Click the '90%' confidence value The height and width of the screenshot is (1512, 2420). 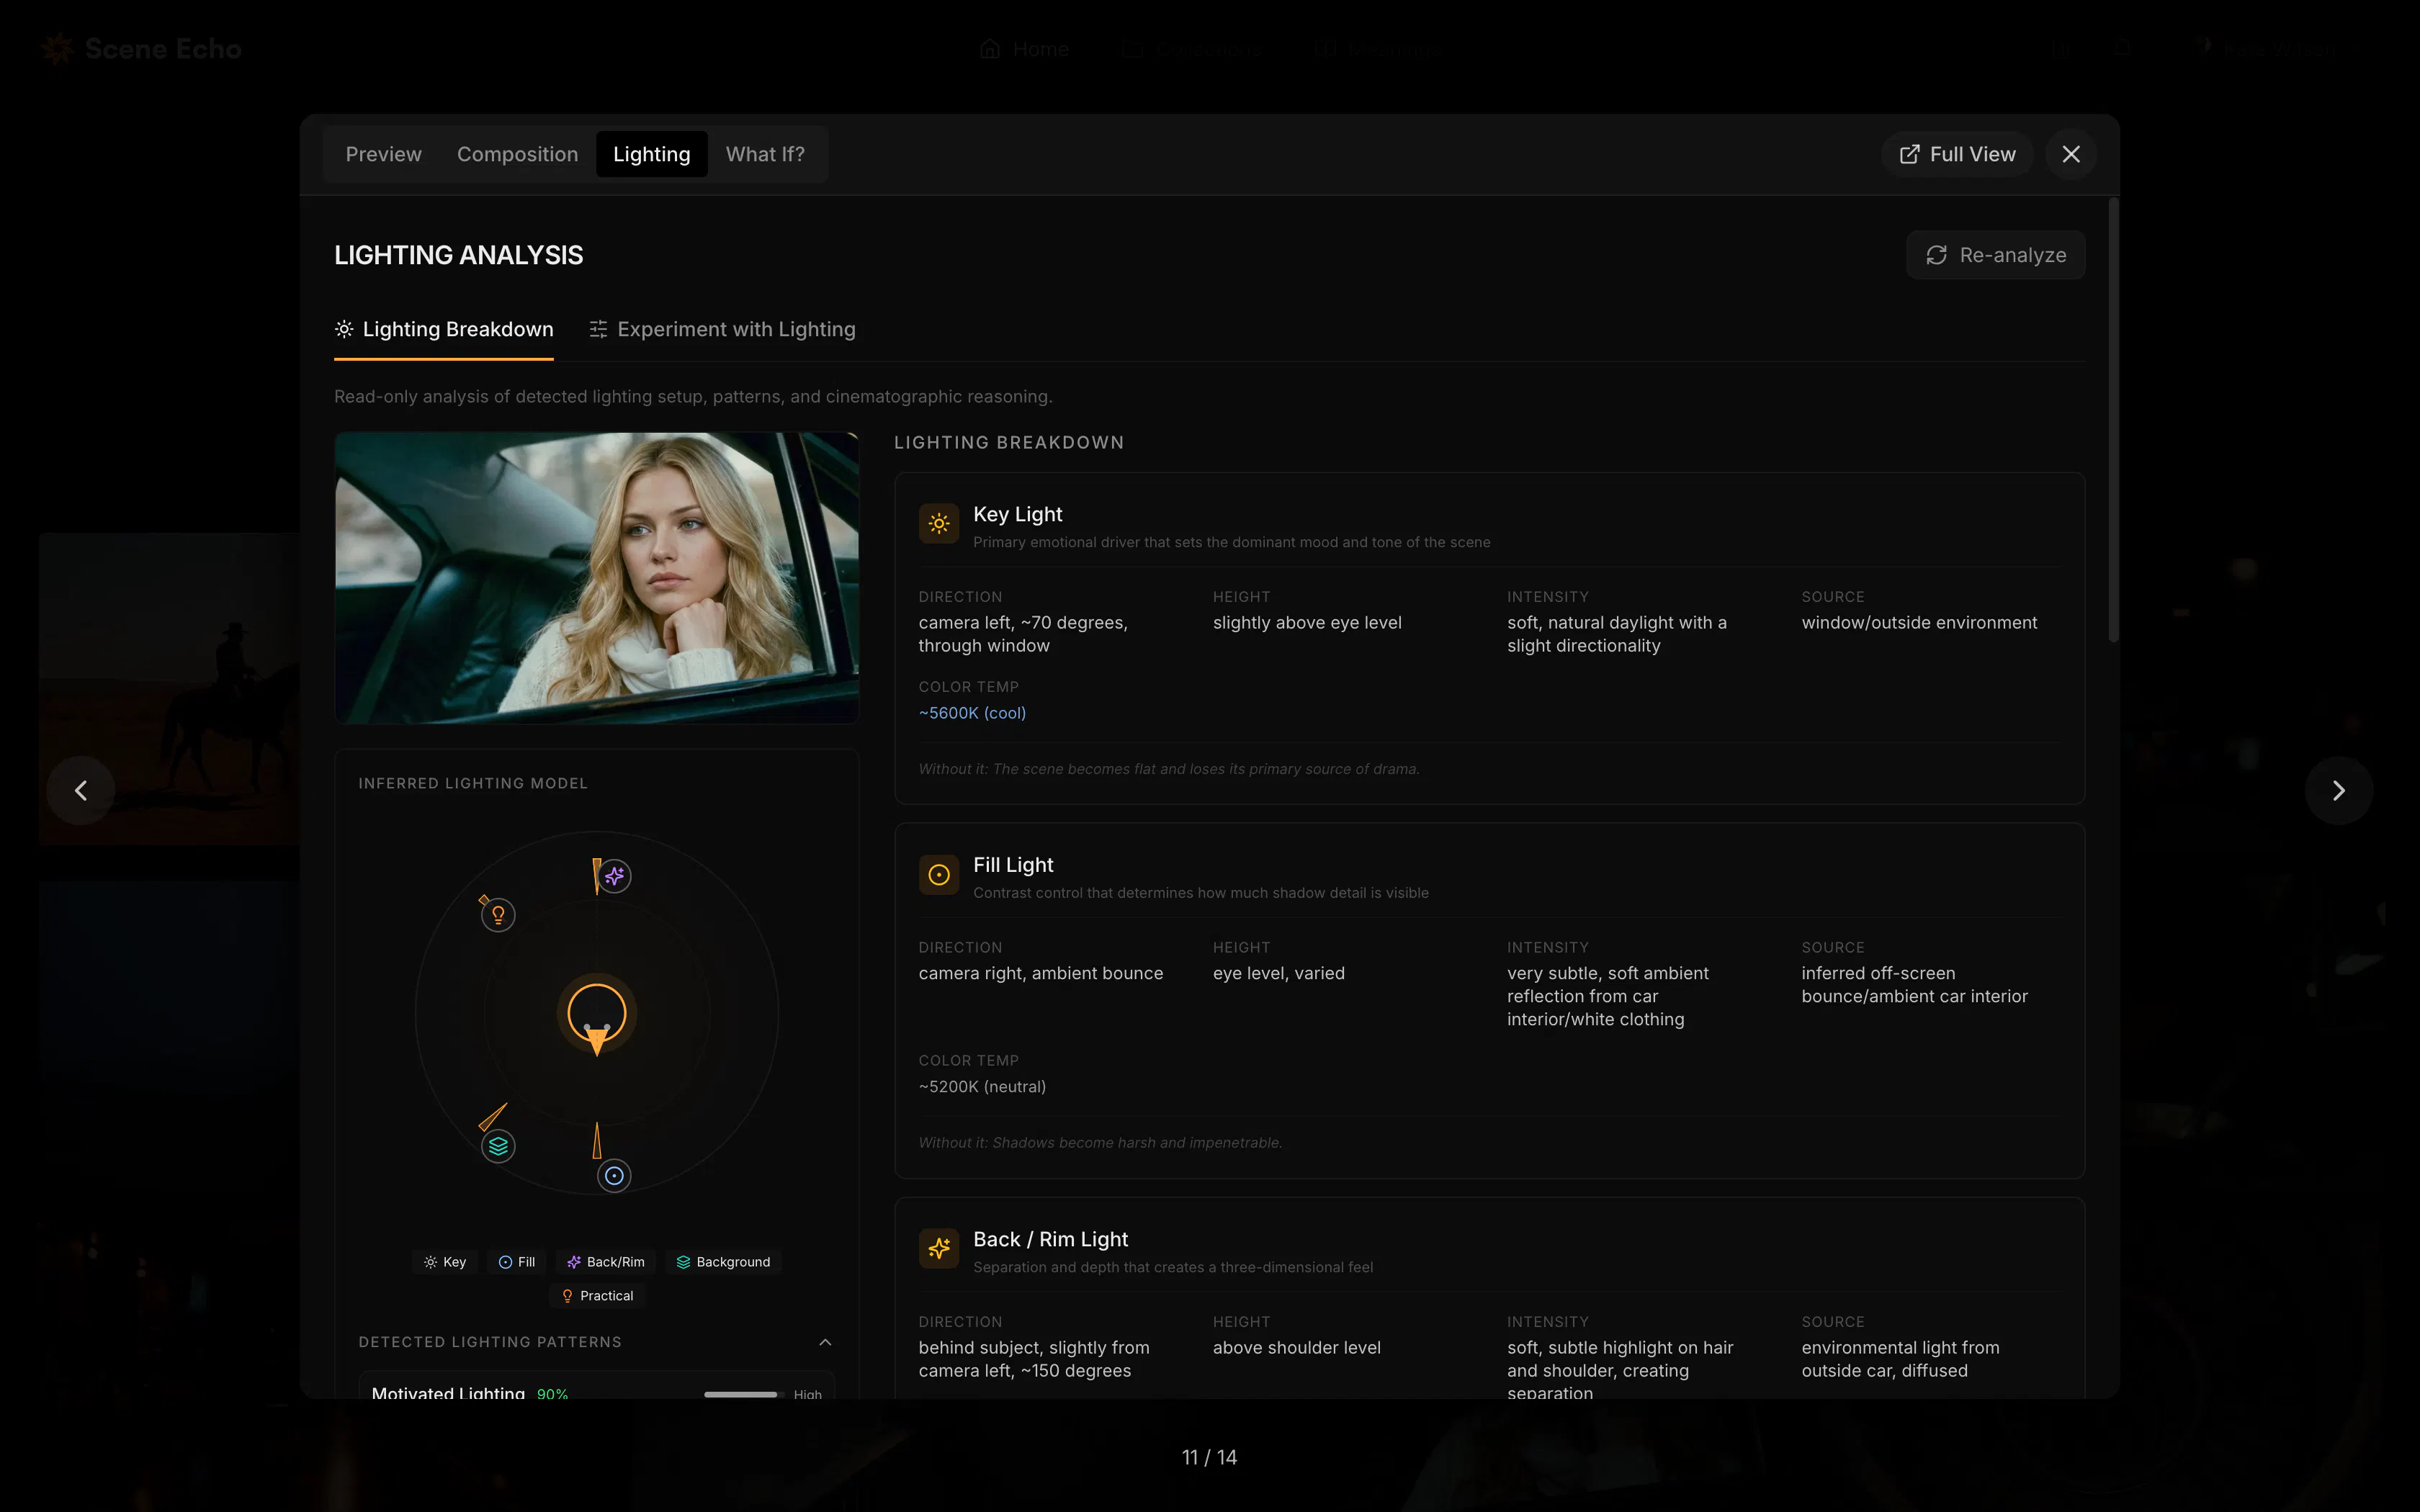pos(552,1393)
